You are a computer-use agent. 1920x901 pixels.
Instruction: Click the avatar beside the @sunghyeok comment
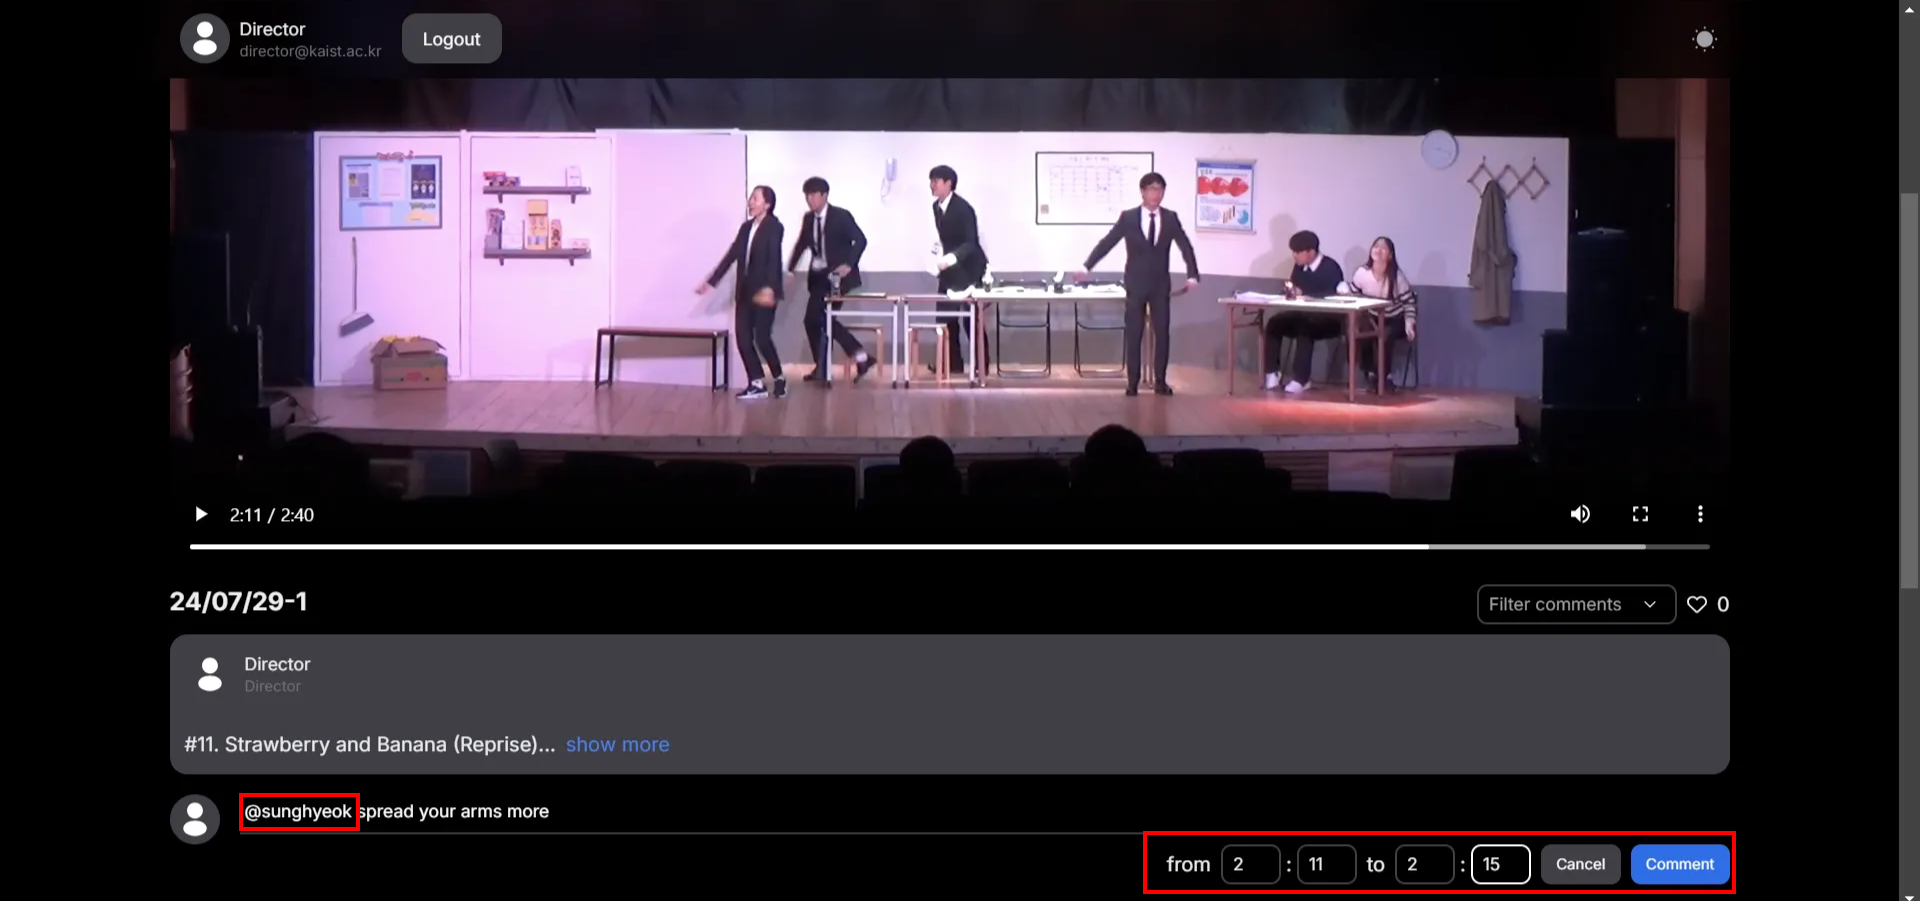click(x=195, y=818)
